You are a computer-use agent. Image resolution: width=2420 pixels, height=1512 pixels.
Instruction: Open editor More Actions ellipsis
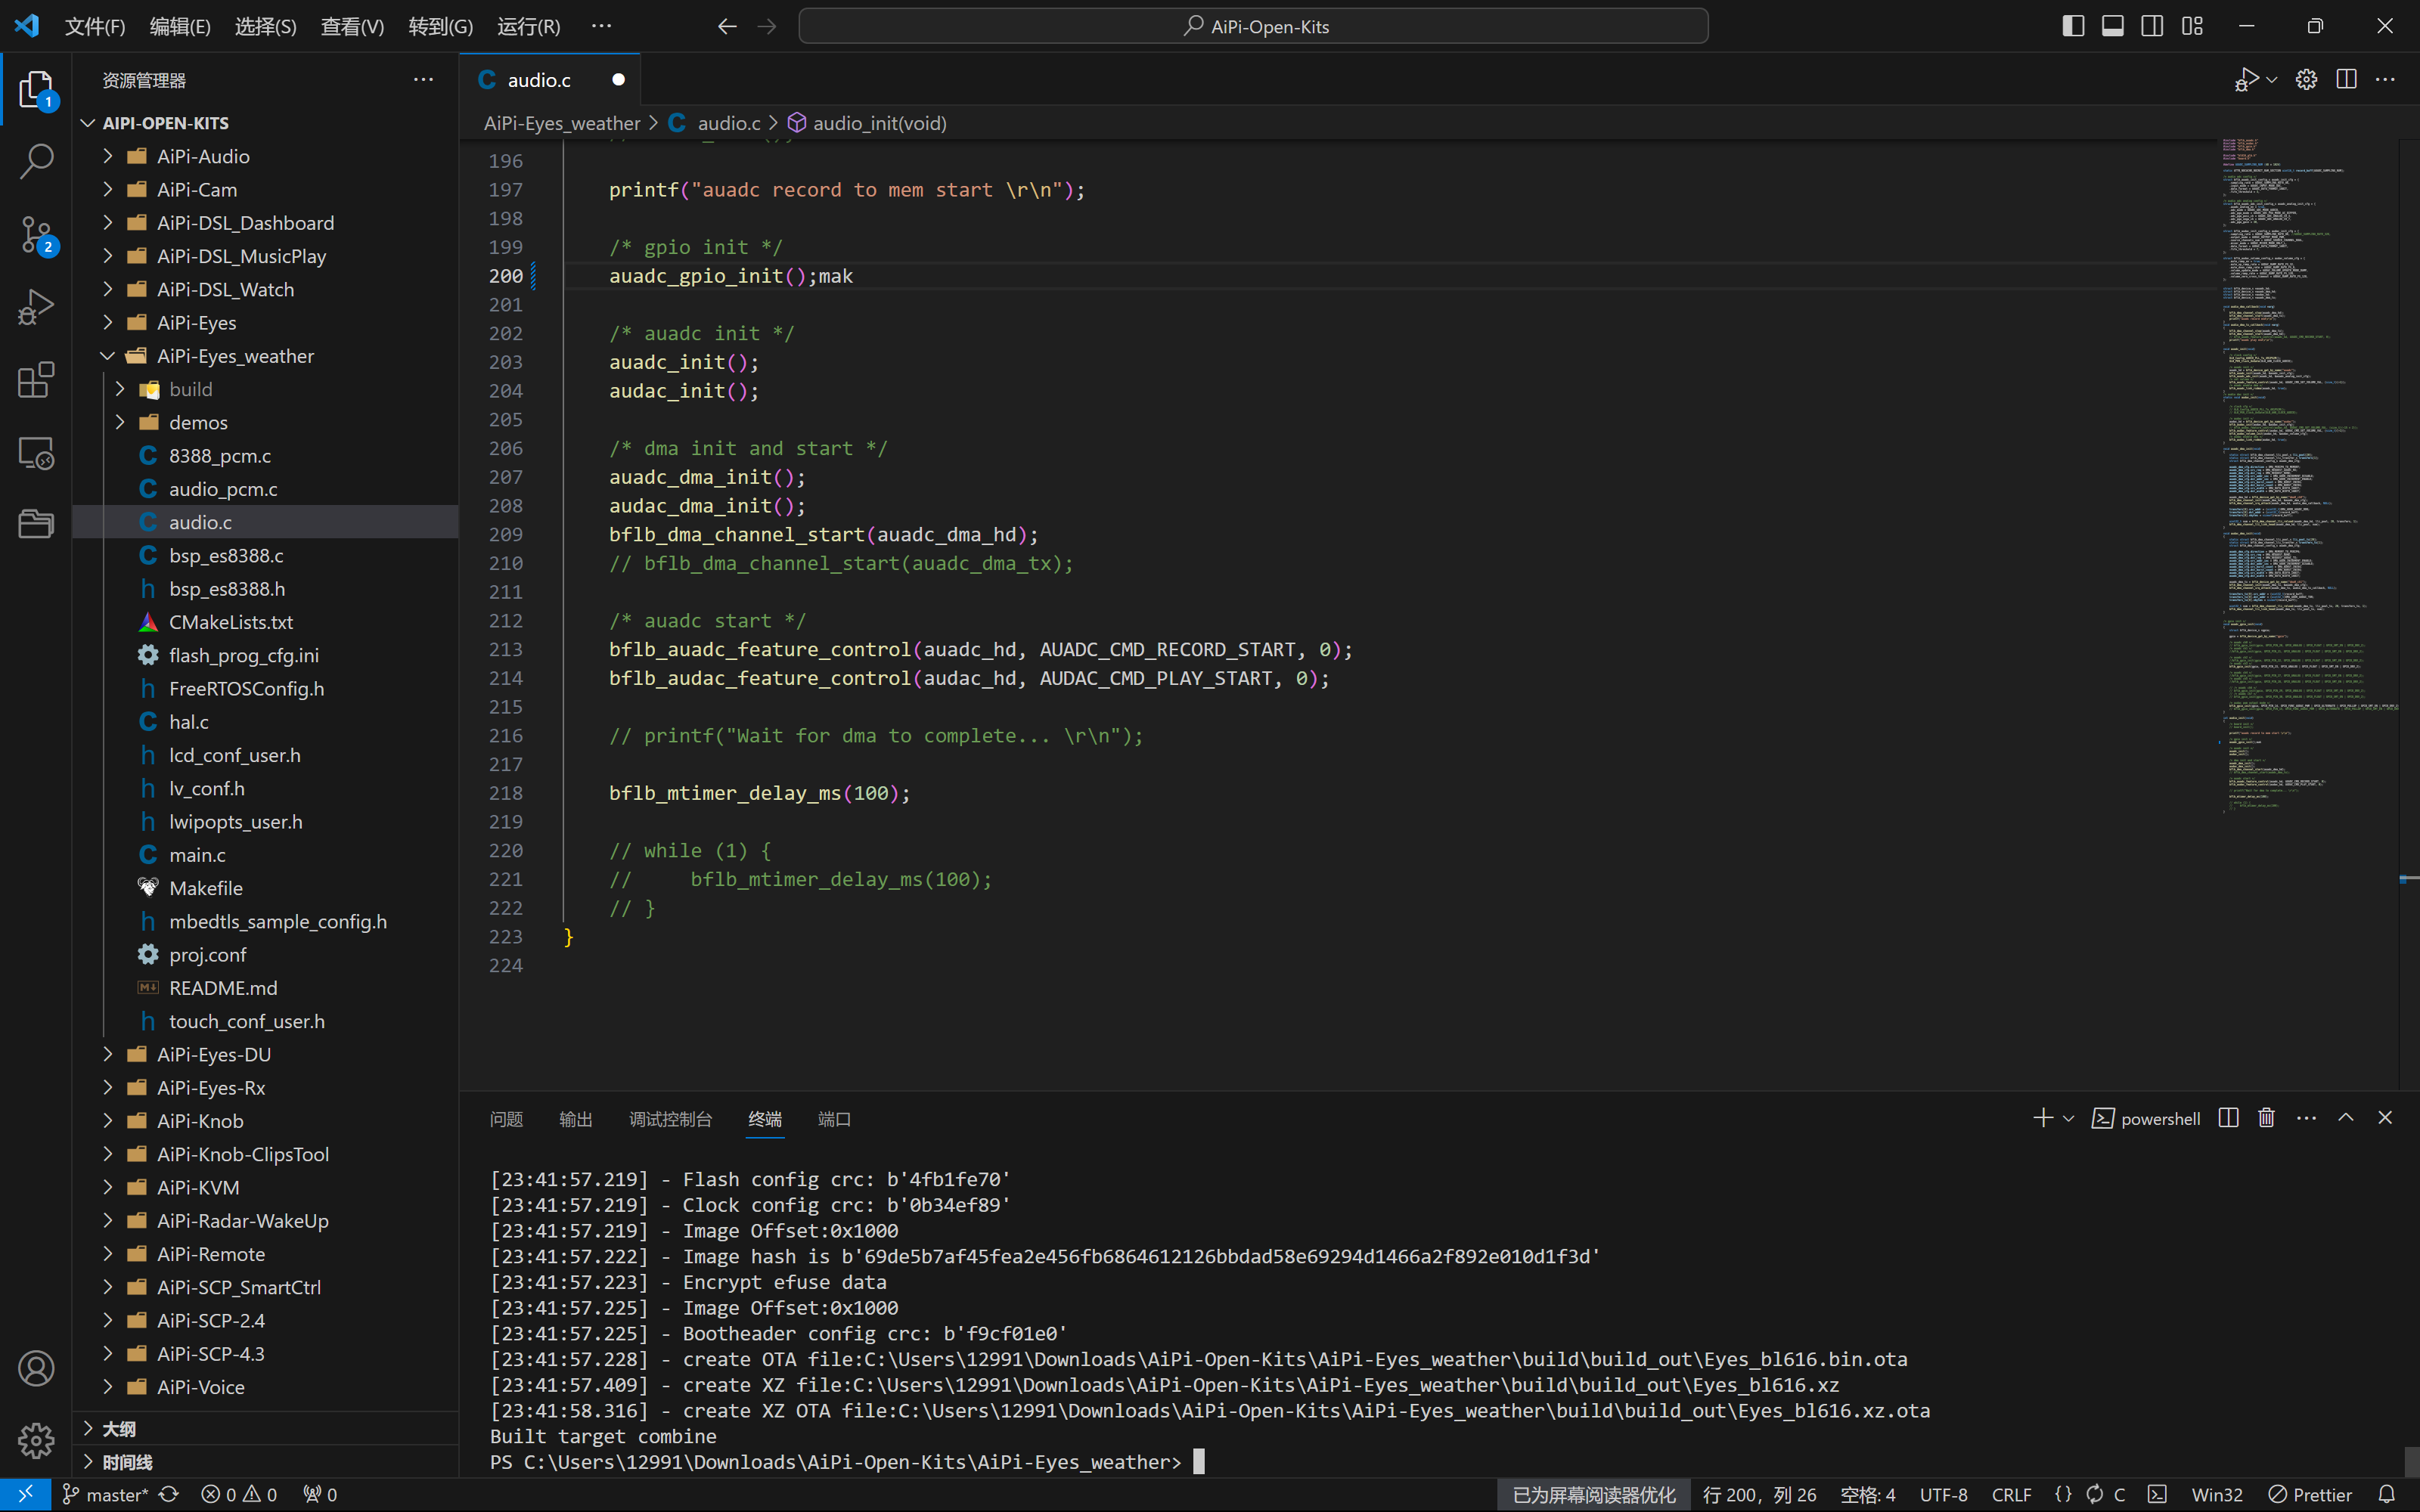click(2385, 80)
